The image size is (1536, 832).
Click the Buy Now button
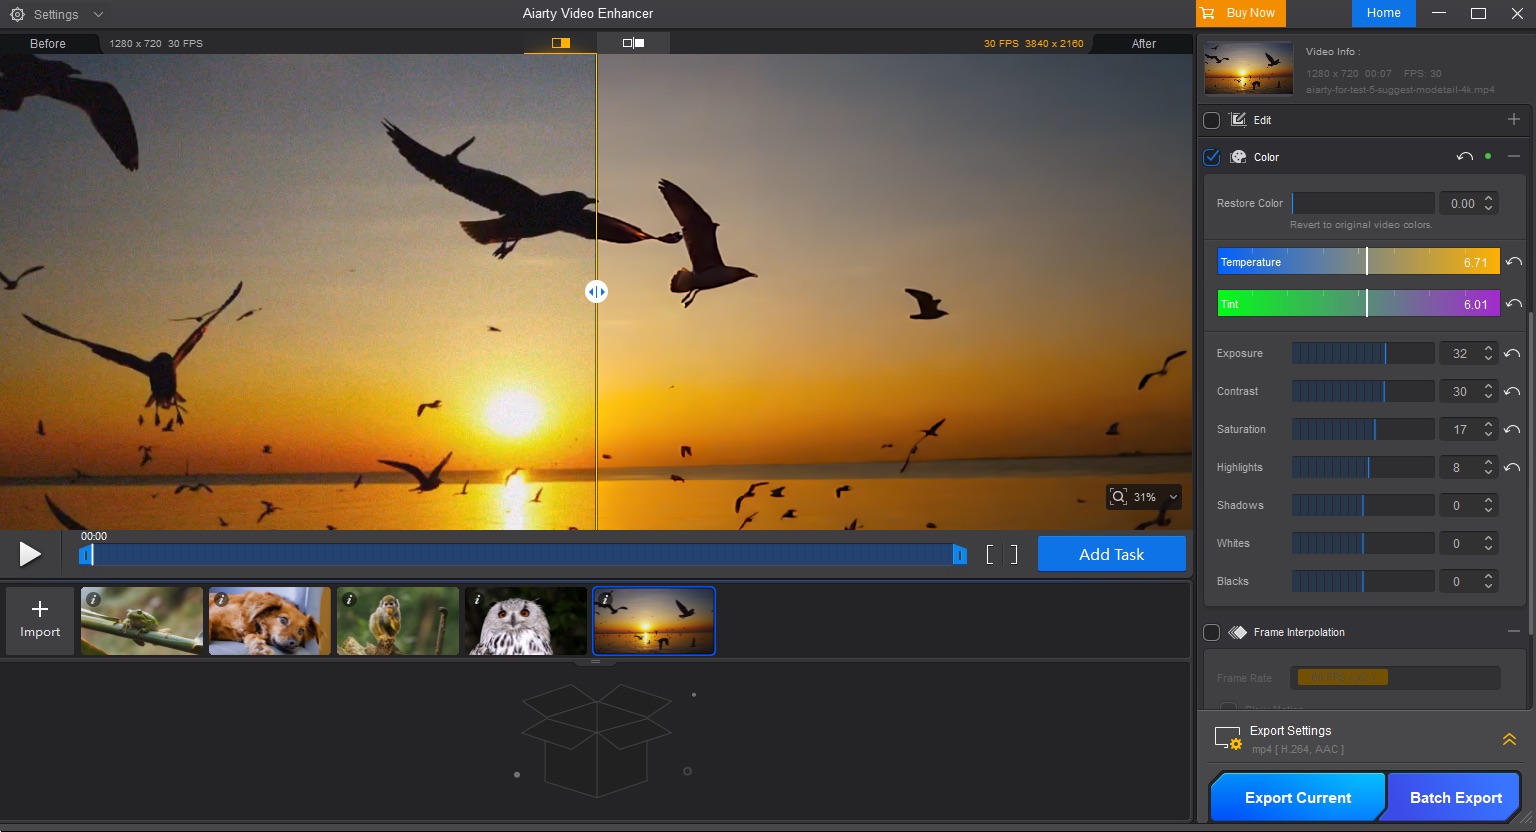[1241, 13]
